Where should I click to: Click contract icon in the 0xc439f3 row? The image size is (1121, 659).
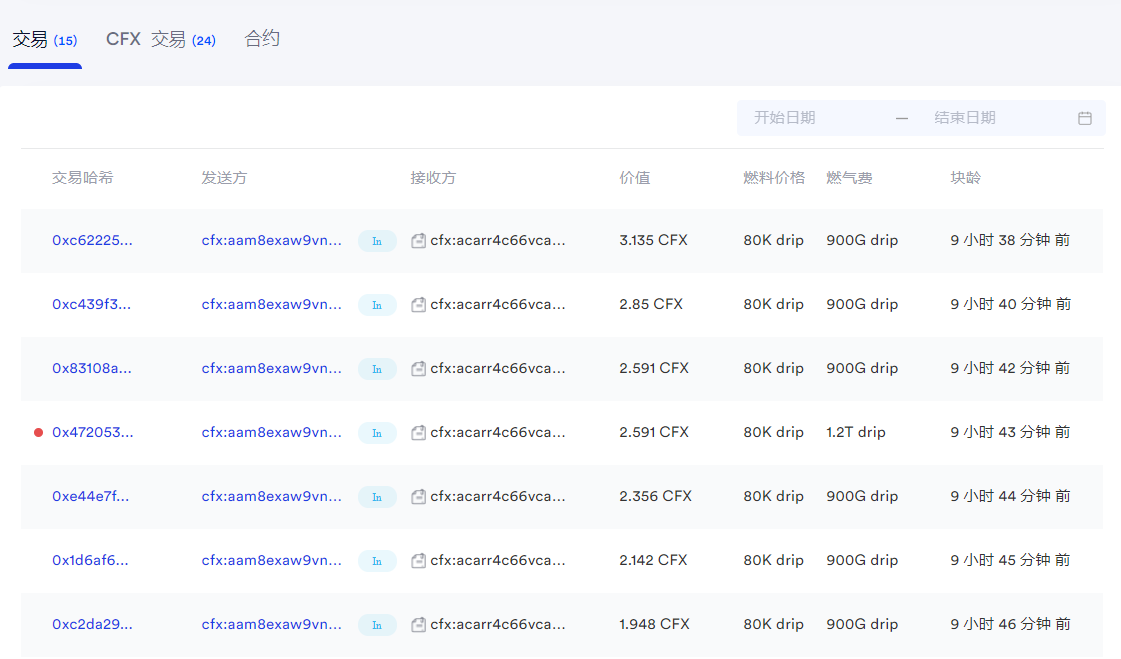click(419, 304)
